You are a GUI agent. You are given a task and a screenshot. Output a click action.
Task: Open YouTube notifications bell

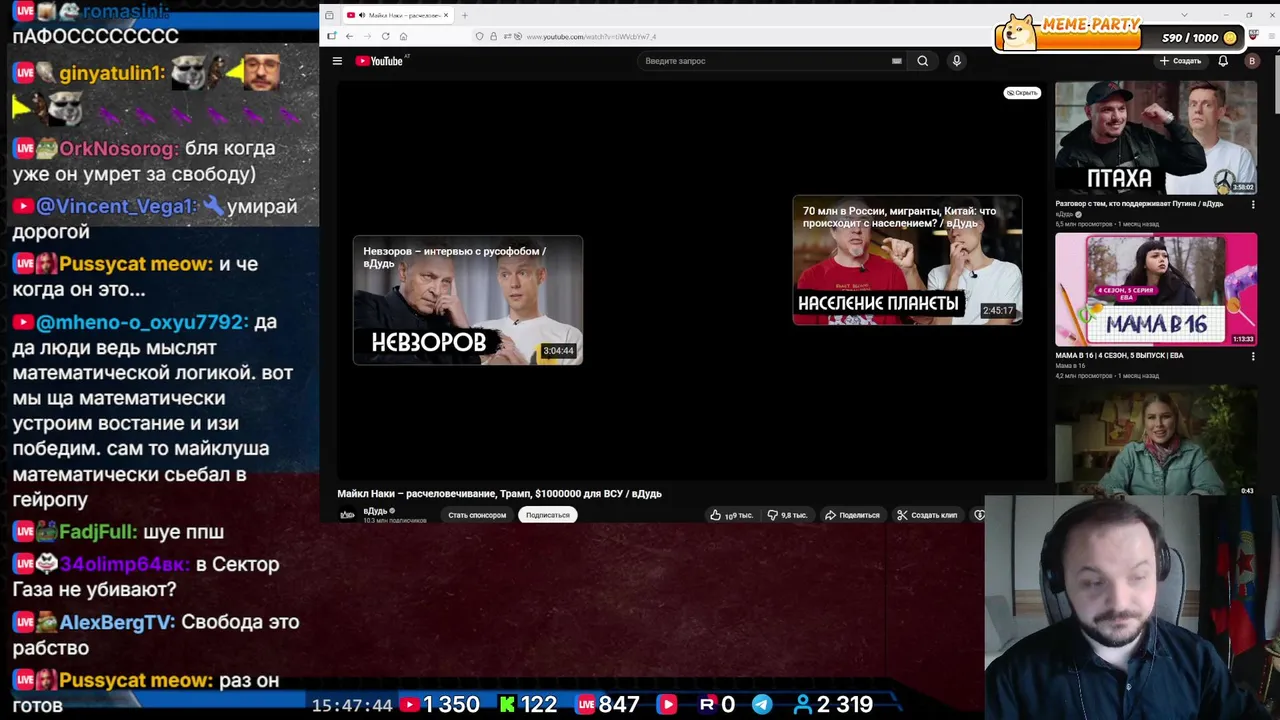point(1222,61)
